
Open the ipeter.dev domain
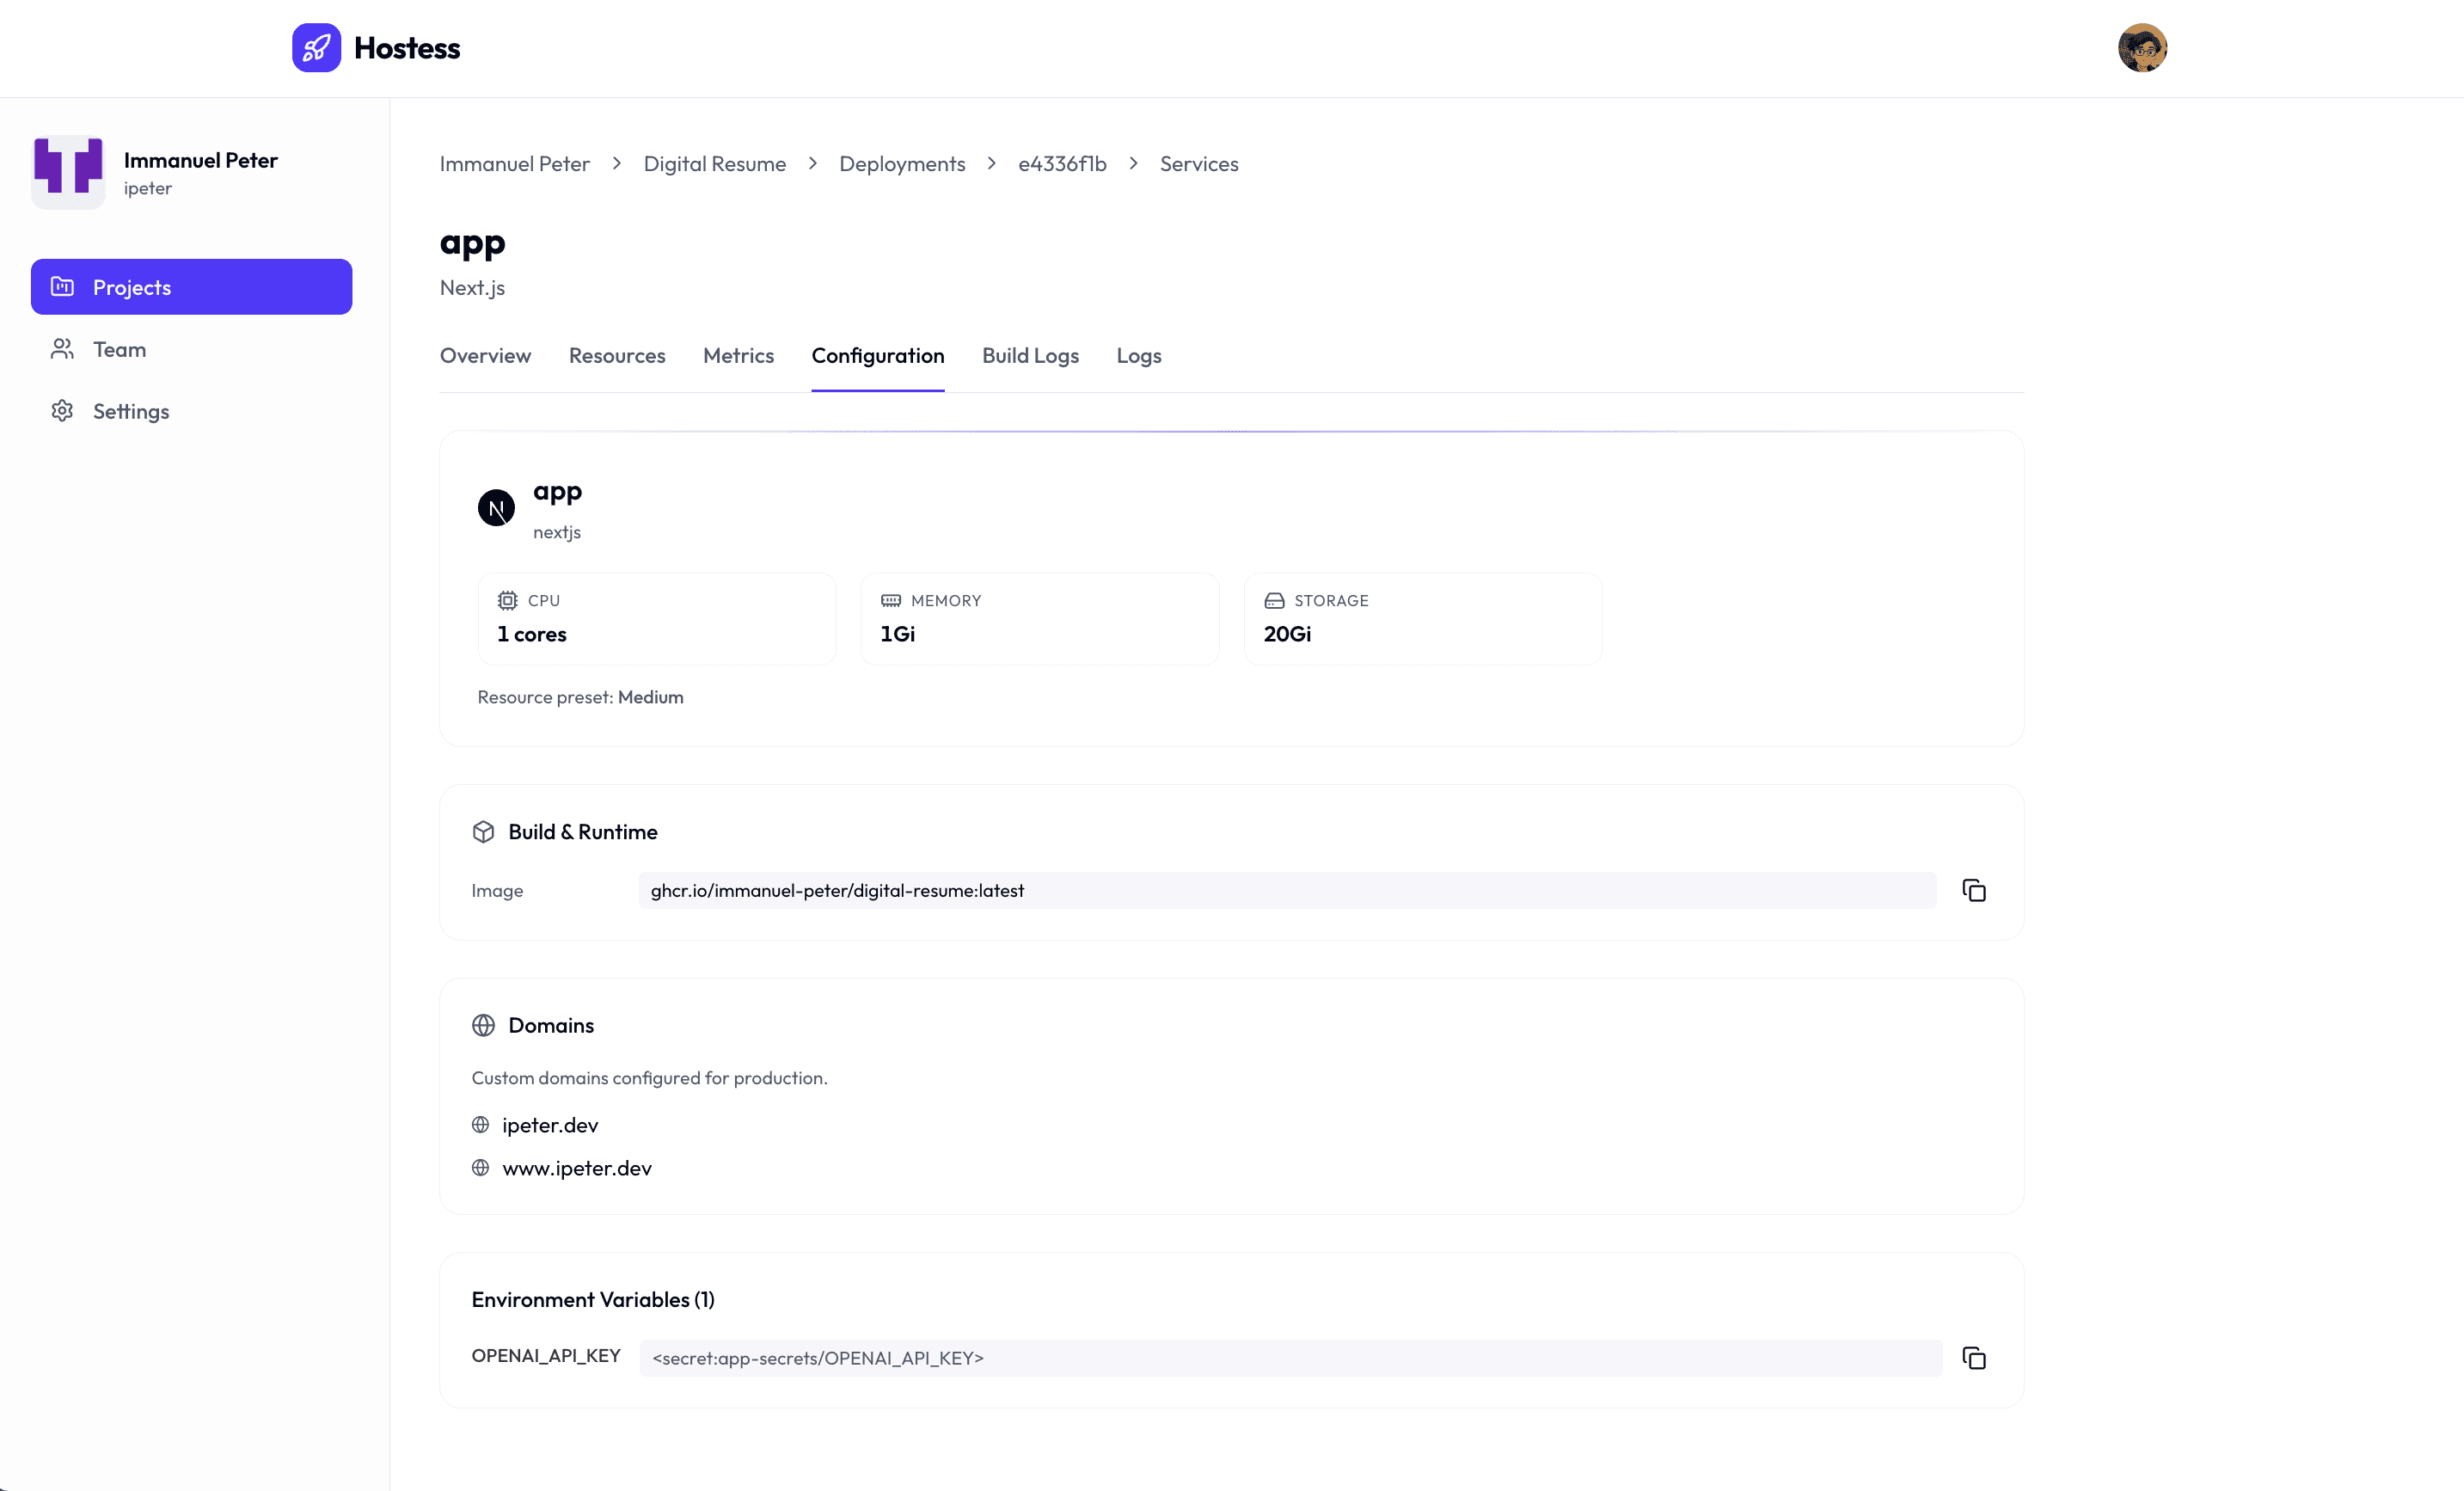tap(550, 1125)
